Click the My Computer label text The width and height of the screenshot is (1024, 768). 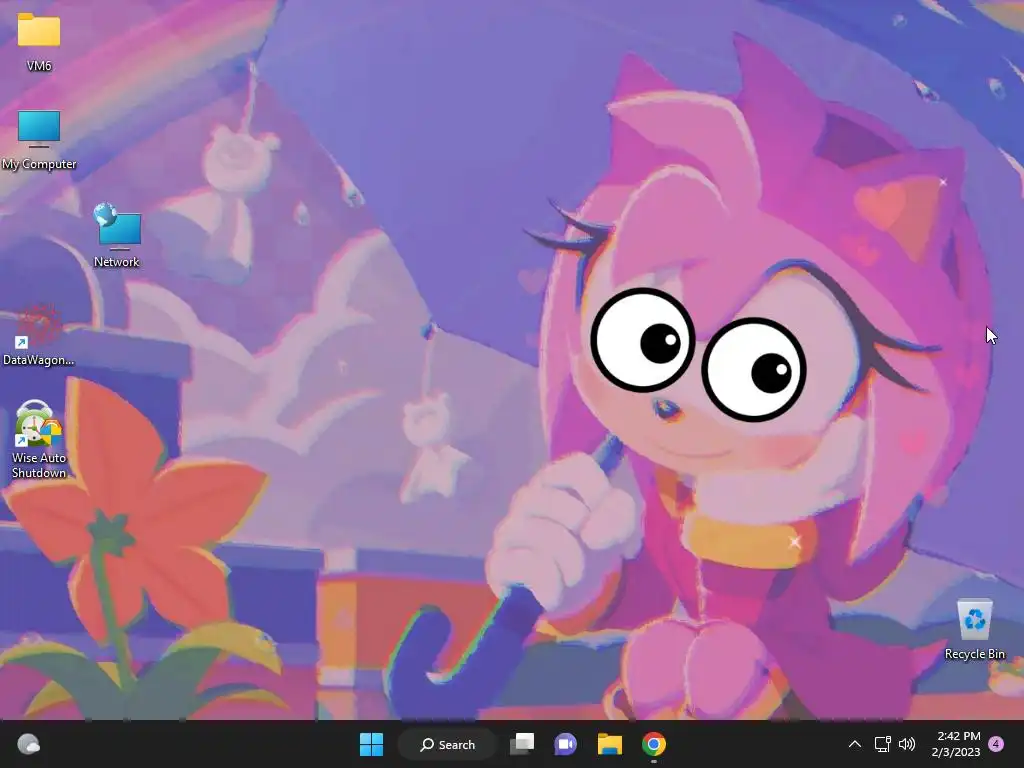pyautogui.click(x=39, y=164)
